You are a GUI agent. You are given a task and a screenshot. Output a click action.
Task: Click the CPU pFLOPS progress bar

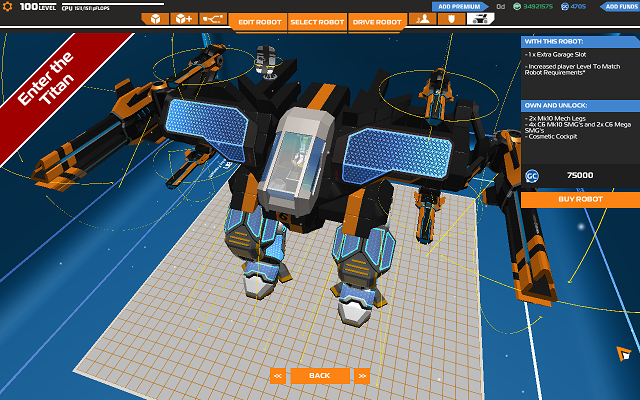(x=113, y=4)
